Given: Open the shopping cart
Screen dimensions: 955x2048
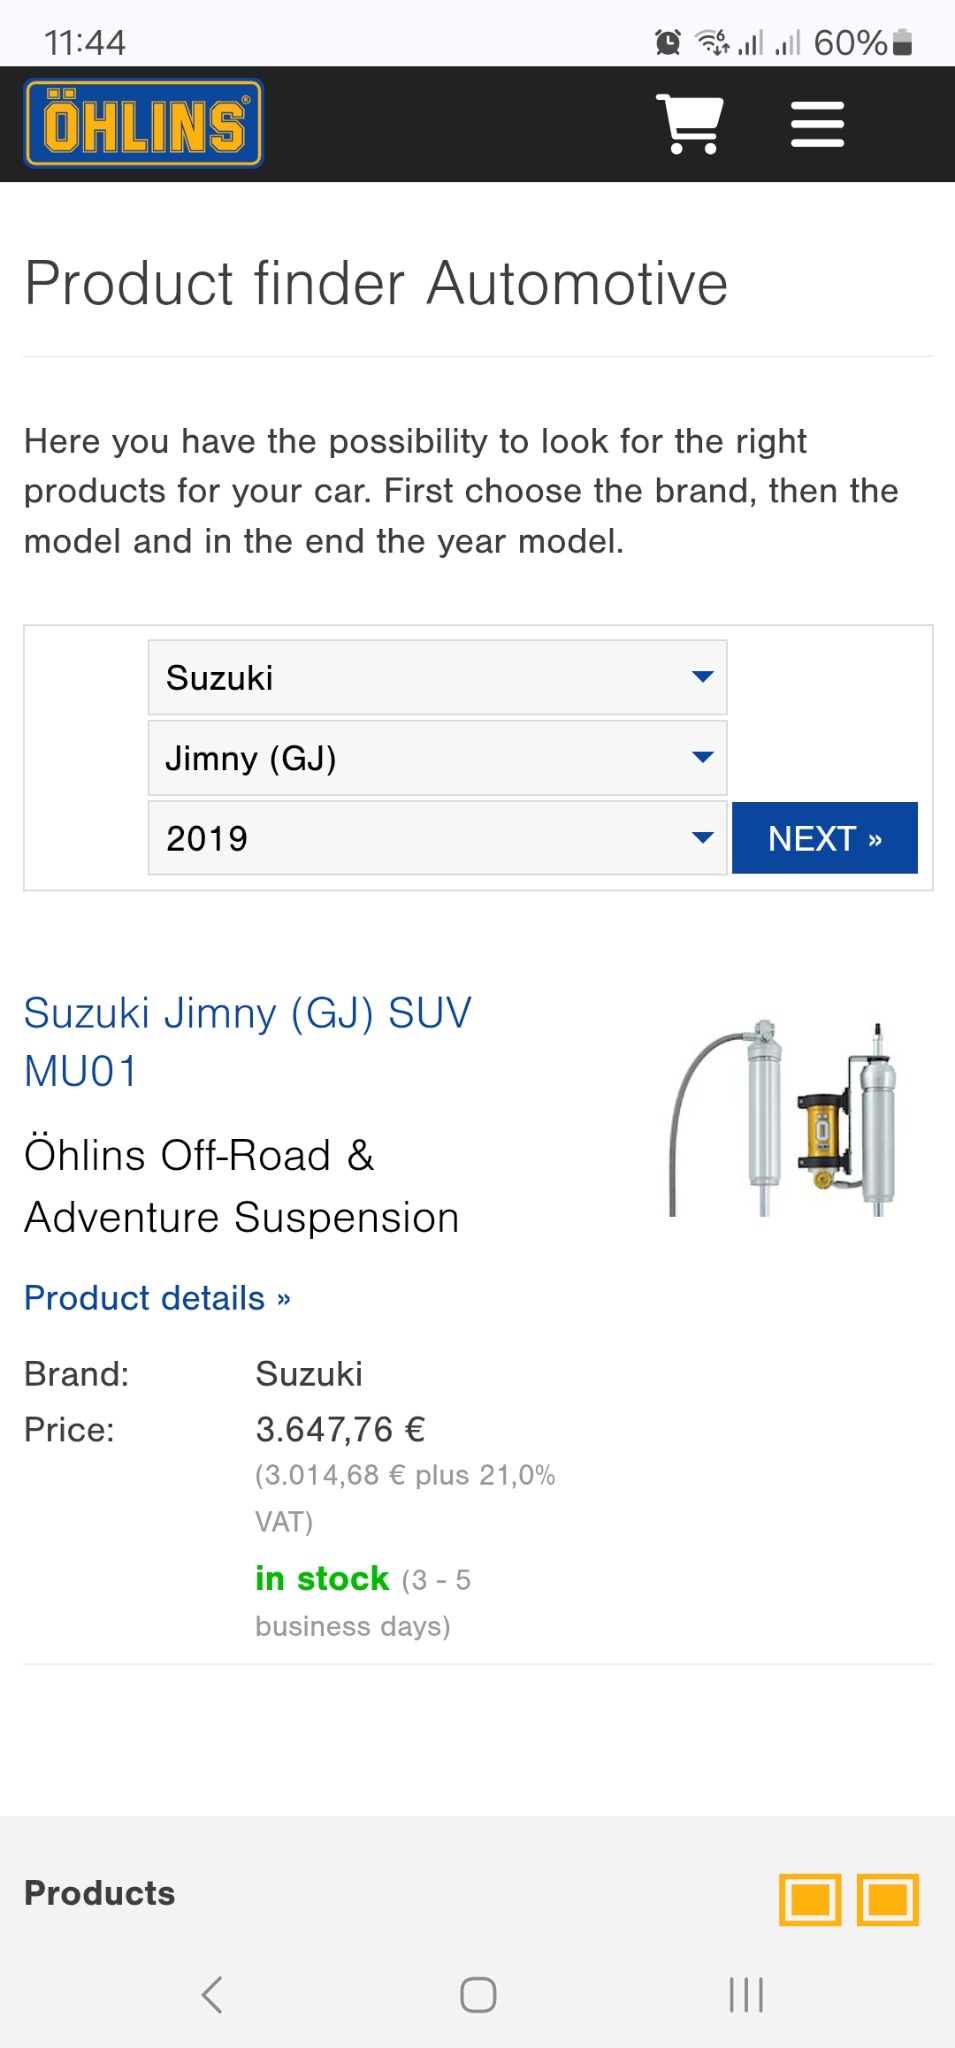Looking at the screenshot, I should (x=689, y=124).
